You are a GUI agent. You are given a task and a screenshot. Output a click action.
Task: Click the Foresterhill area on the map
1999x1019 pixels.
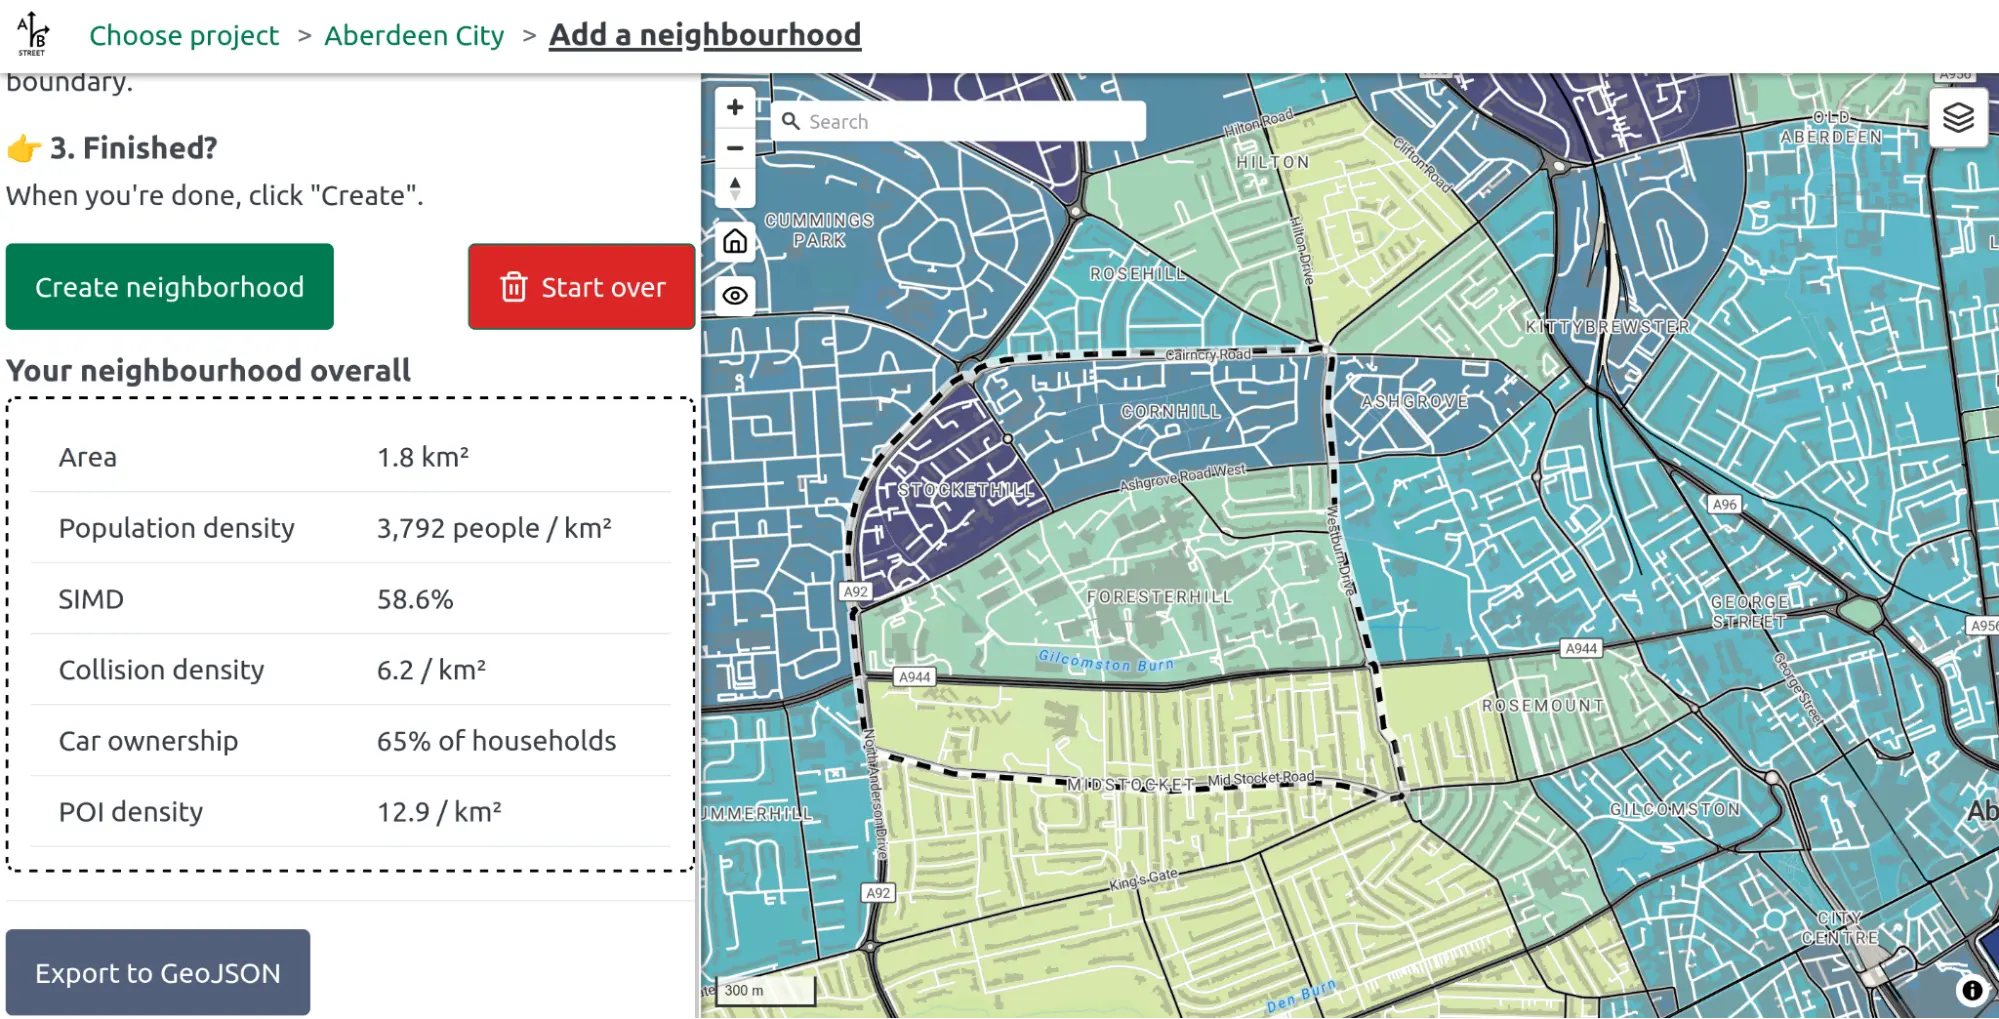(1159, 597)
